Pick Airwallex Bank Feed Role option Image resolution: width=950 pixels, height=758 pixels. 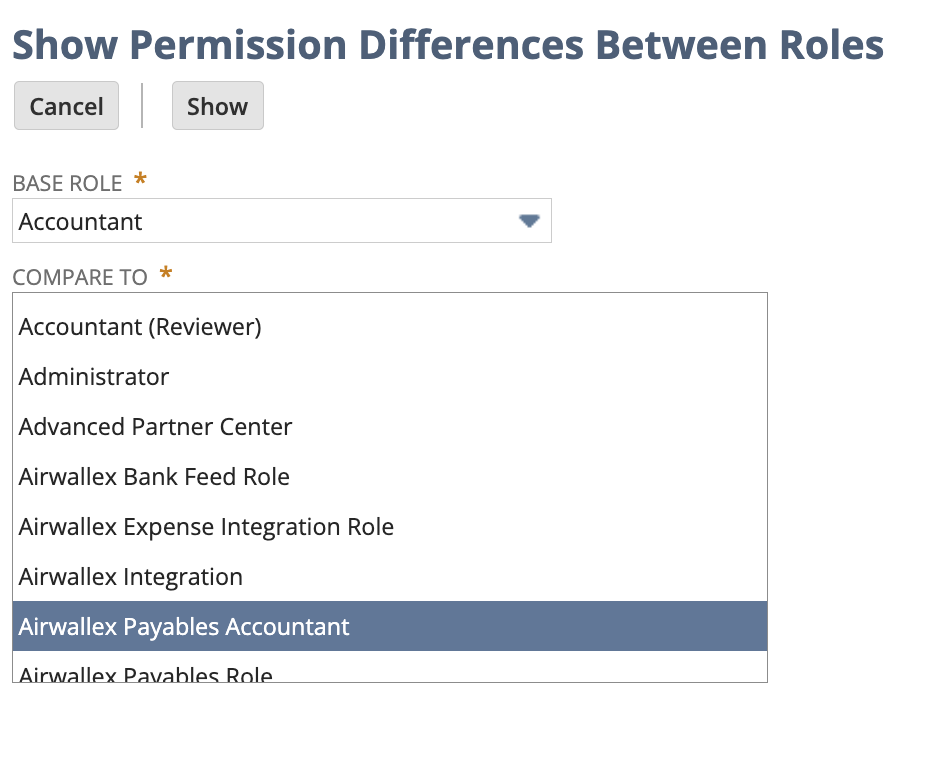point(154,477)
